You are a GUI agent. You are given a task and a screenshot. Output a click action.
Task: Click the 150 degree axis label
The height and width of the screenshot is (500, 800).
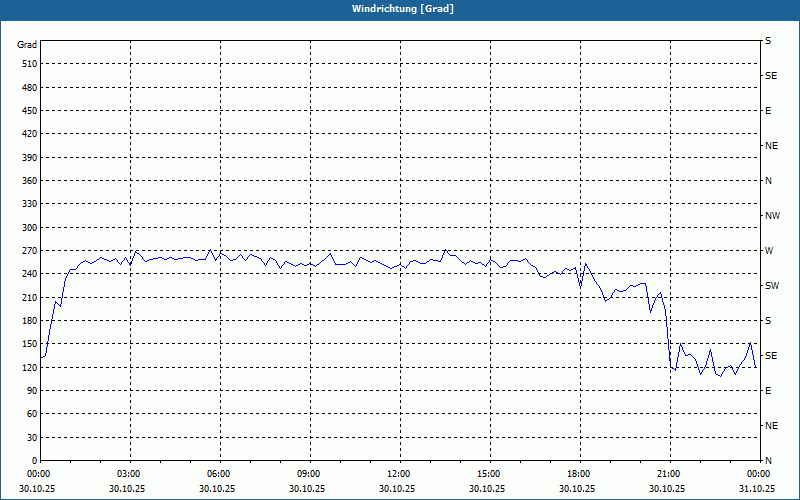[x=30, y=343]
